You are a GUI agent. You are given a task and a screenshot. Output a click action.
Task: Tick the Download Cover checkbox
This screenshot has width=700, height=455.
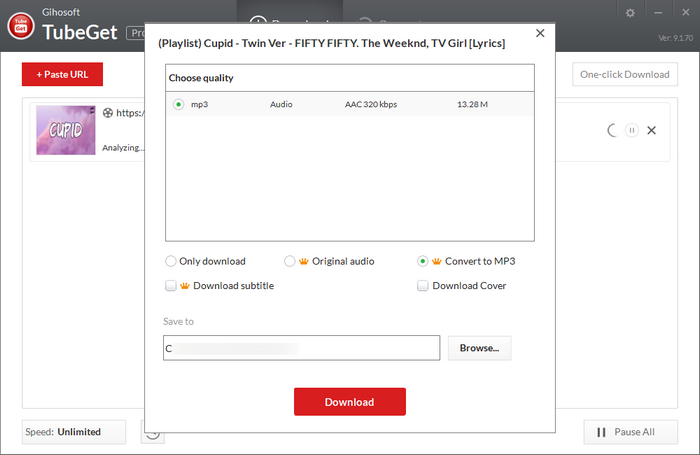[423, 286]
